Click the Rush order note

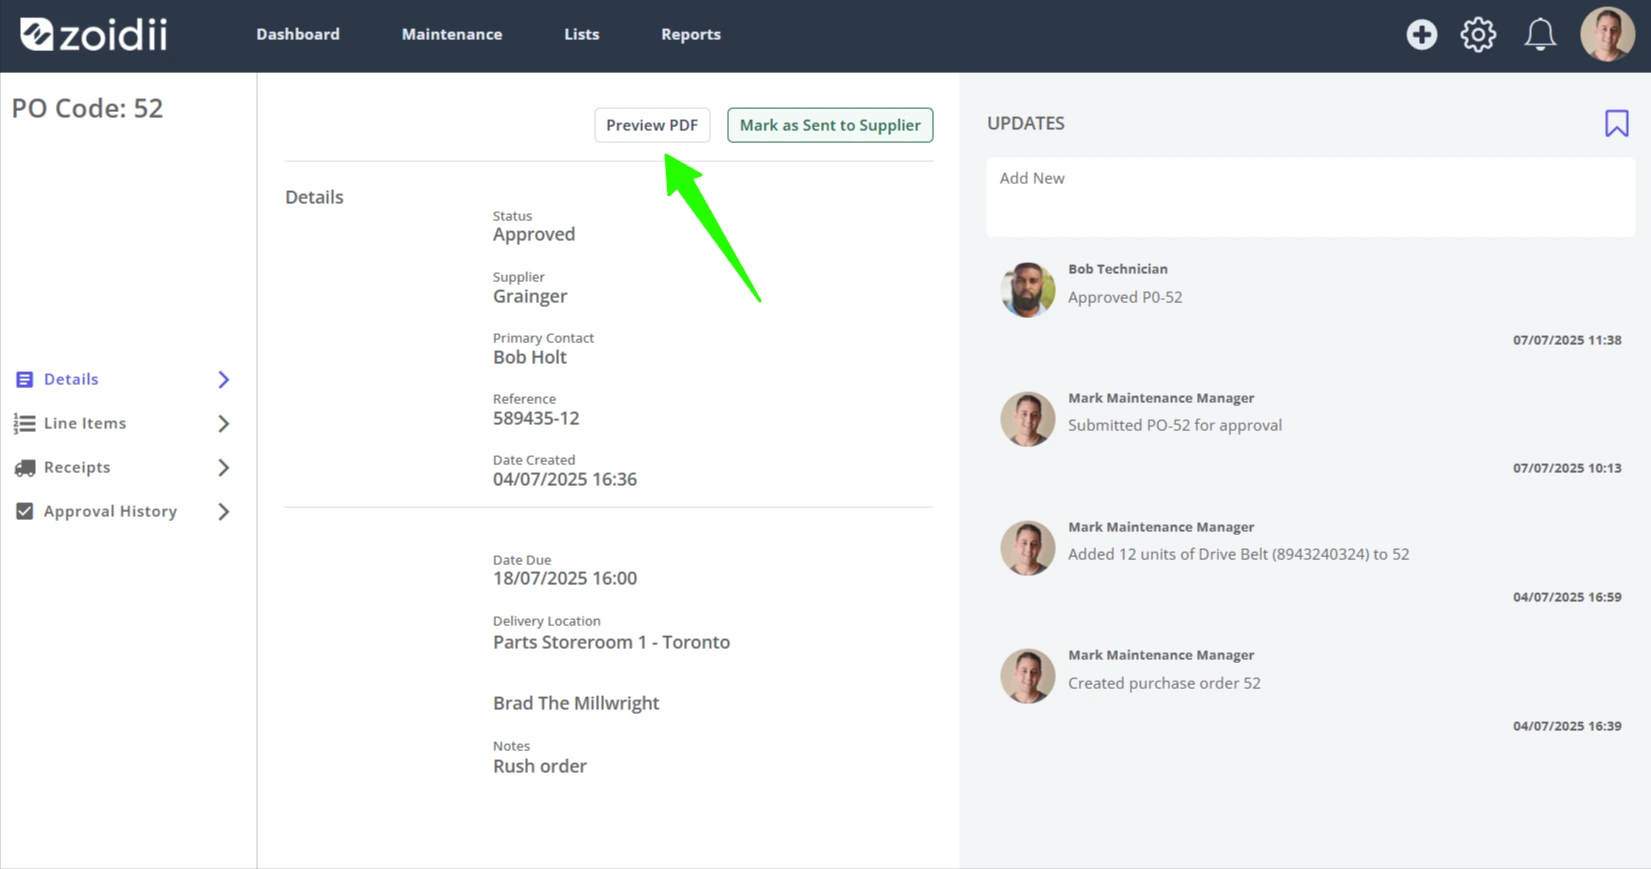click(x=540, y=766)
